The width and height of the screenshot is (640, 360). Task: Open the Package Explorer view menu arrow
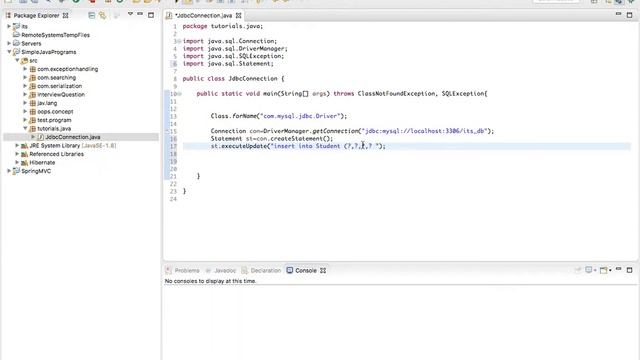tap(130, 14)
